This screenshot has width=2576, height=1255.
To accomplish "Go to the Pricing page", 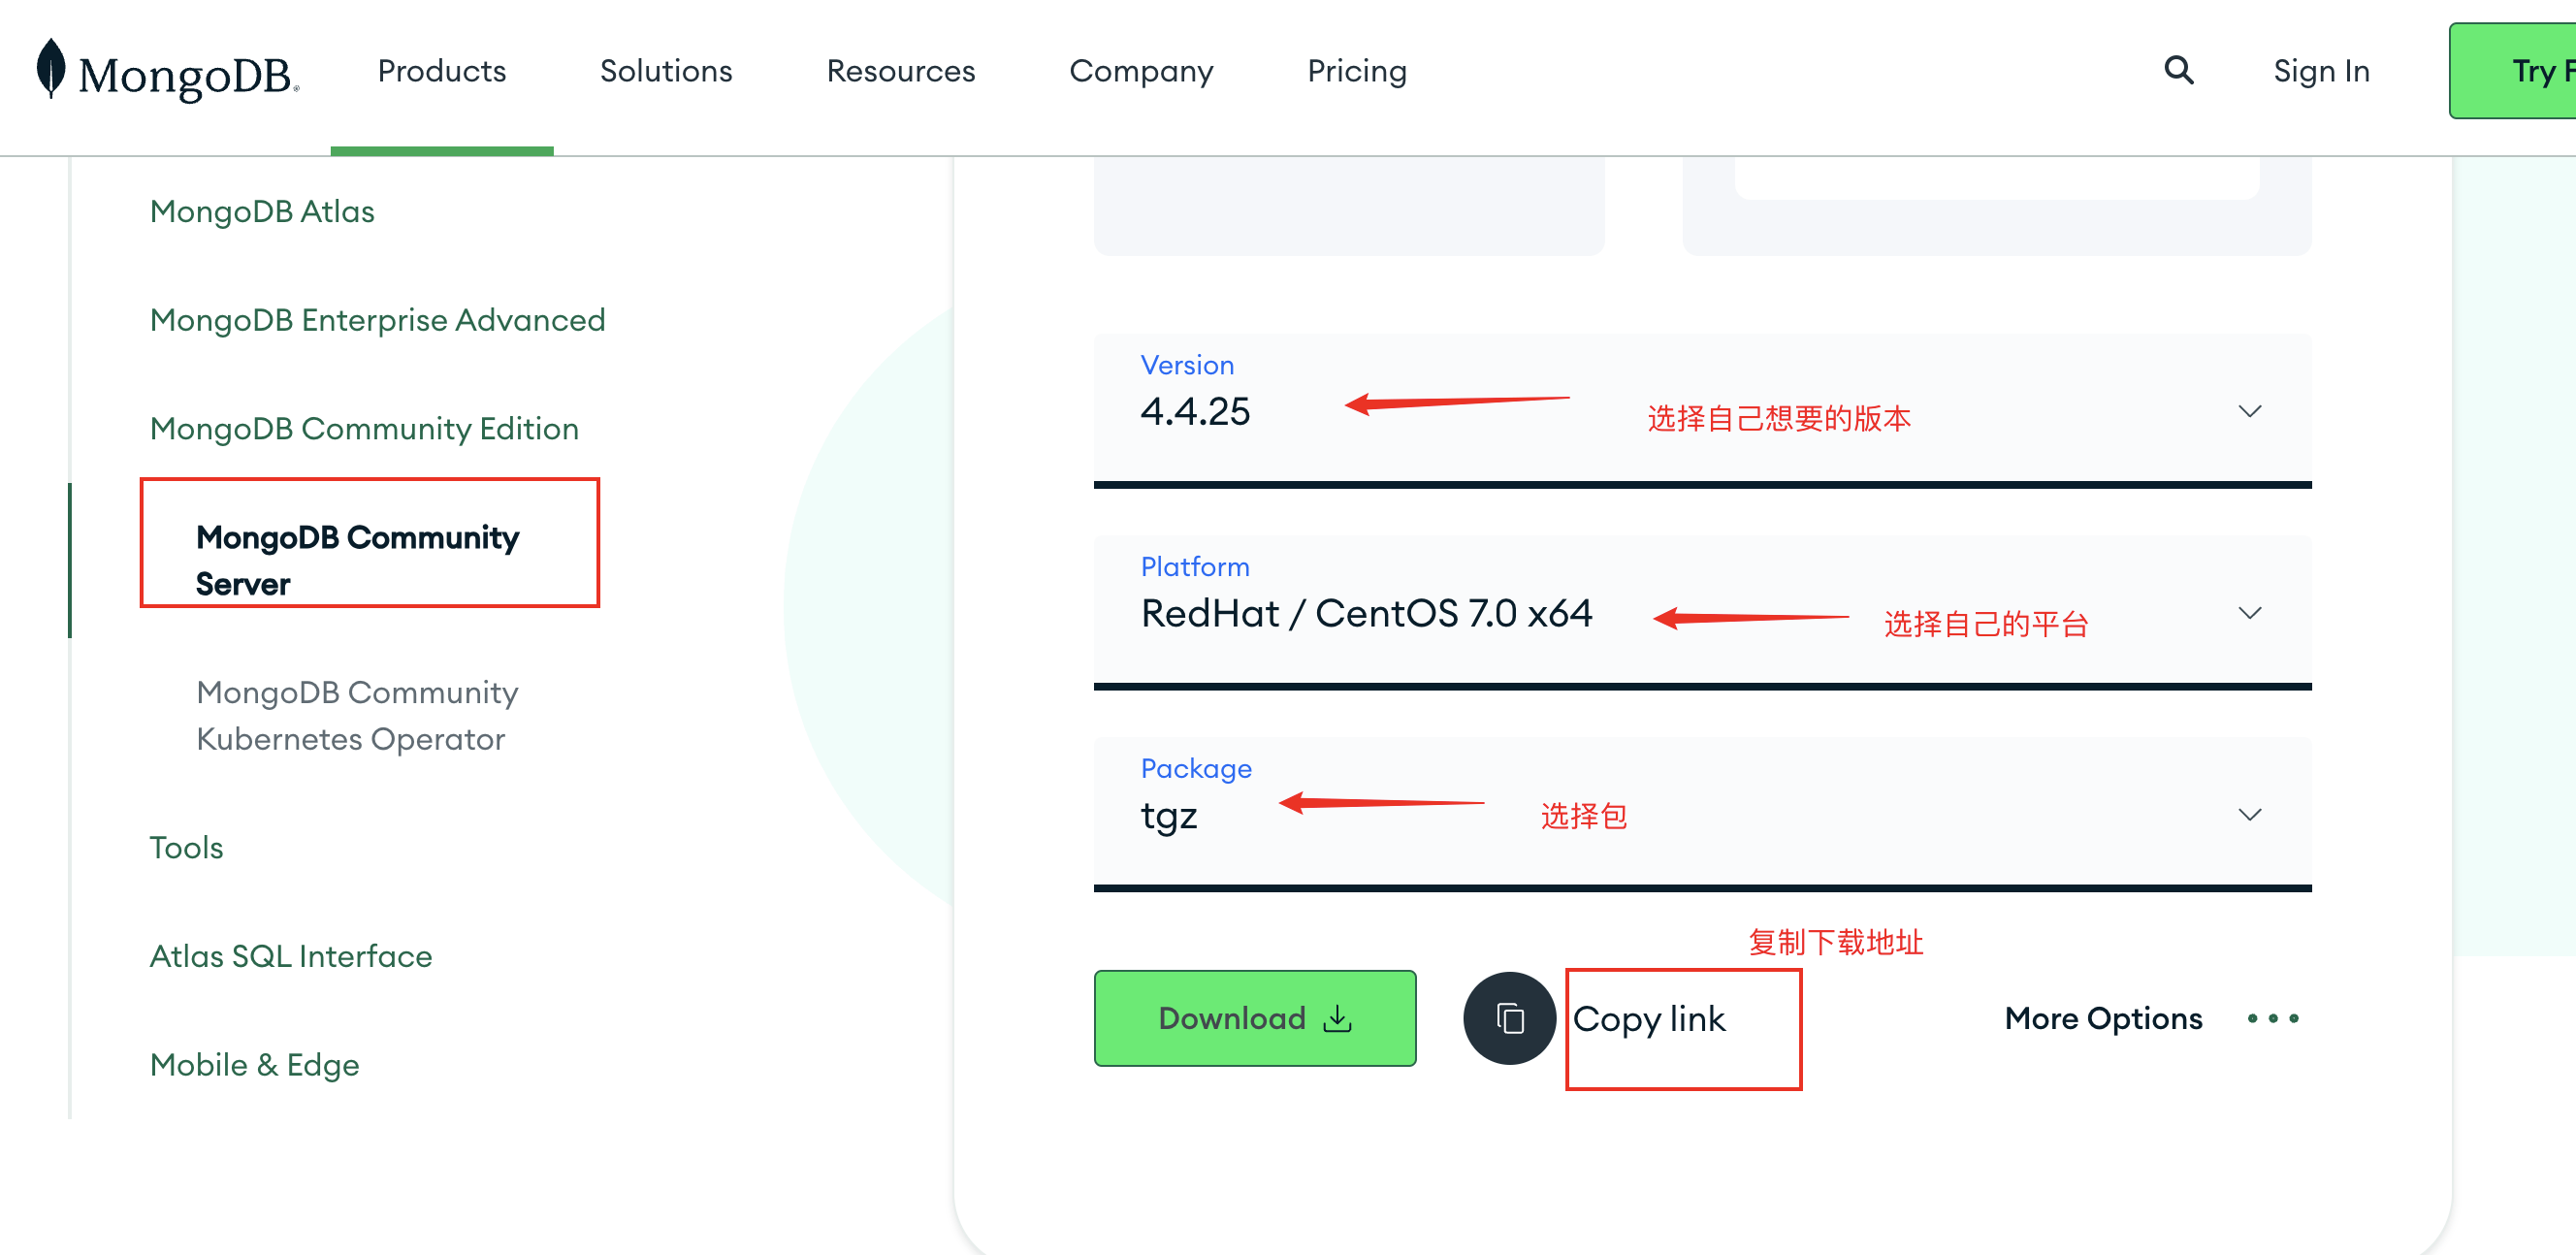I will (1357, 71).
